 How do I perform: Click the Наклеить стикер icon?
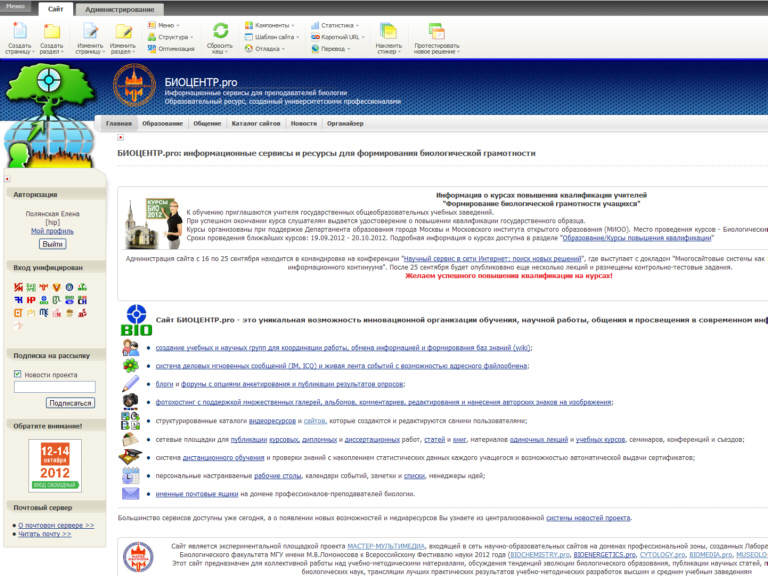click(x=388, y=31)
